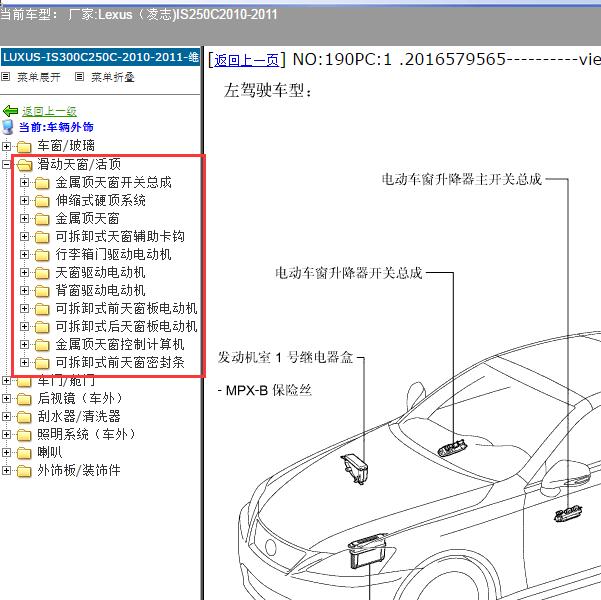601x600 pixels.
Task: Click the folder icon for 车窗/玻璃
Action: (x=25, y=146)
